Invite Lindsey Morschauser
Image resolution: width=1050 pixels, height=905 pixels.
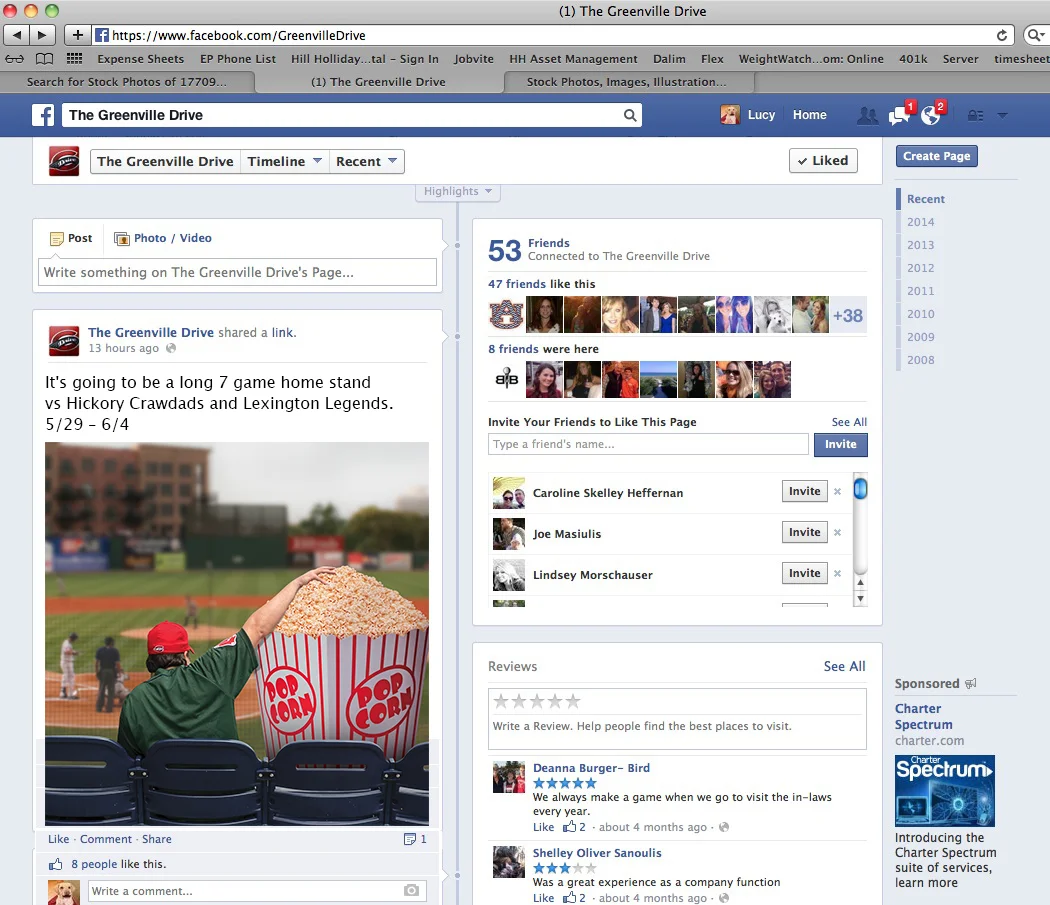click(x=804, y=573)
